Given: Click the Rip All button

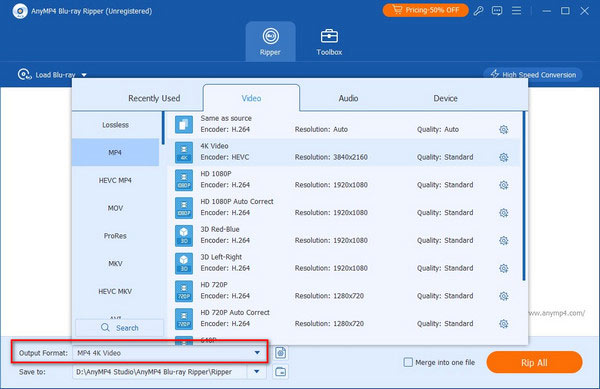Looking at the screenshot, I should pyautogui.click(x=534, y=362).
